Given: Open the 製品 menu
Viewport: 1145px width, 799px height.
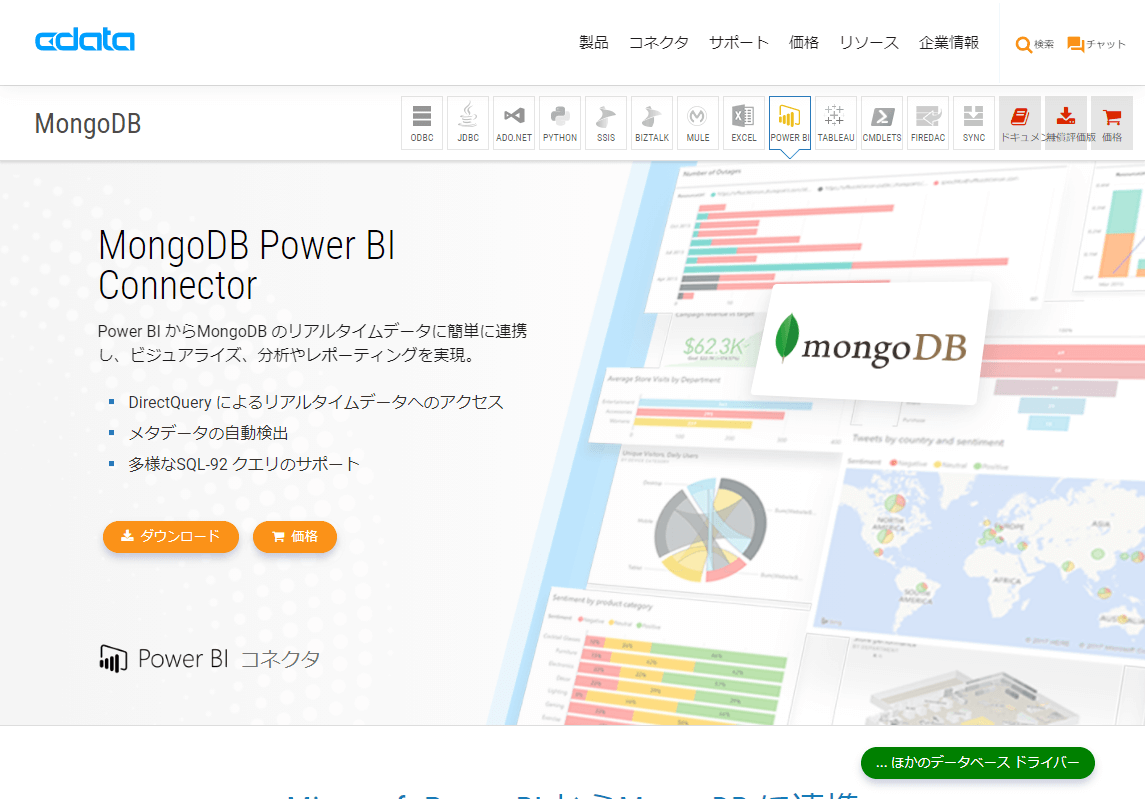Looking at the screenshot, I should pos(594,43).
